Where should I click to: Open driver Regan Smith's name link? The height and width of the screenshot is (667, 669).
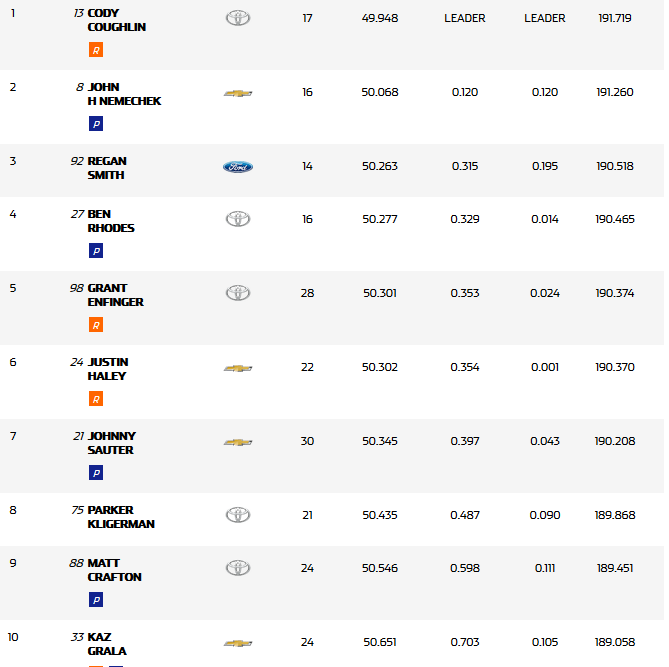tap(107, 168)
